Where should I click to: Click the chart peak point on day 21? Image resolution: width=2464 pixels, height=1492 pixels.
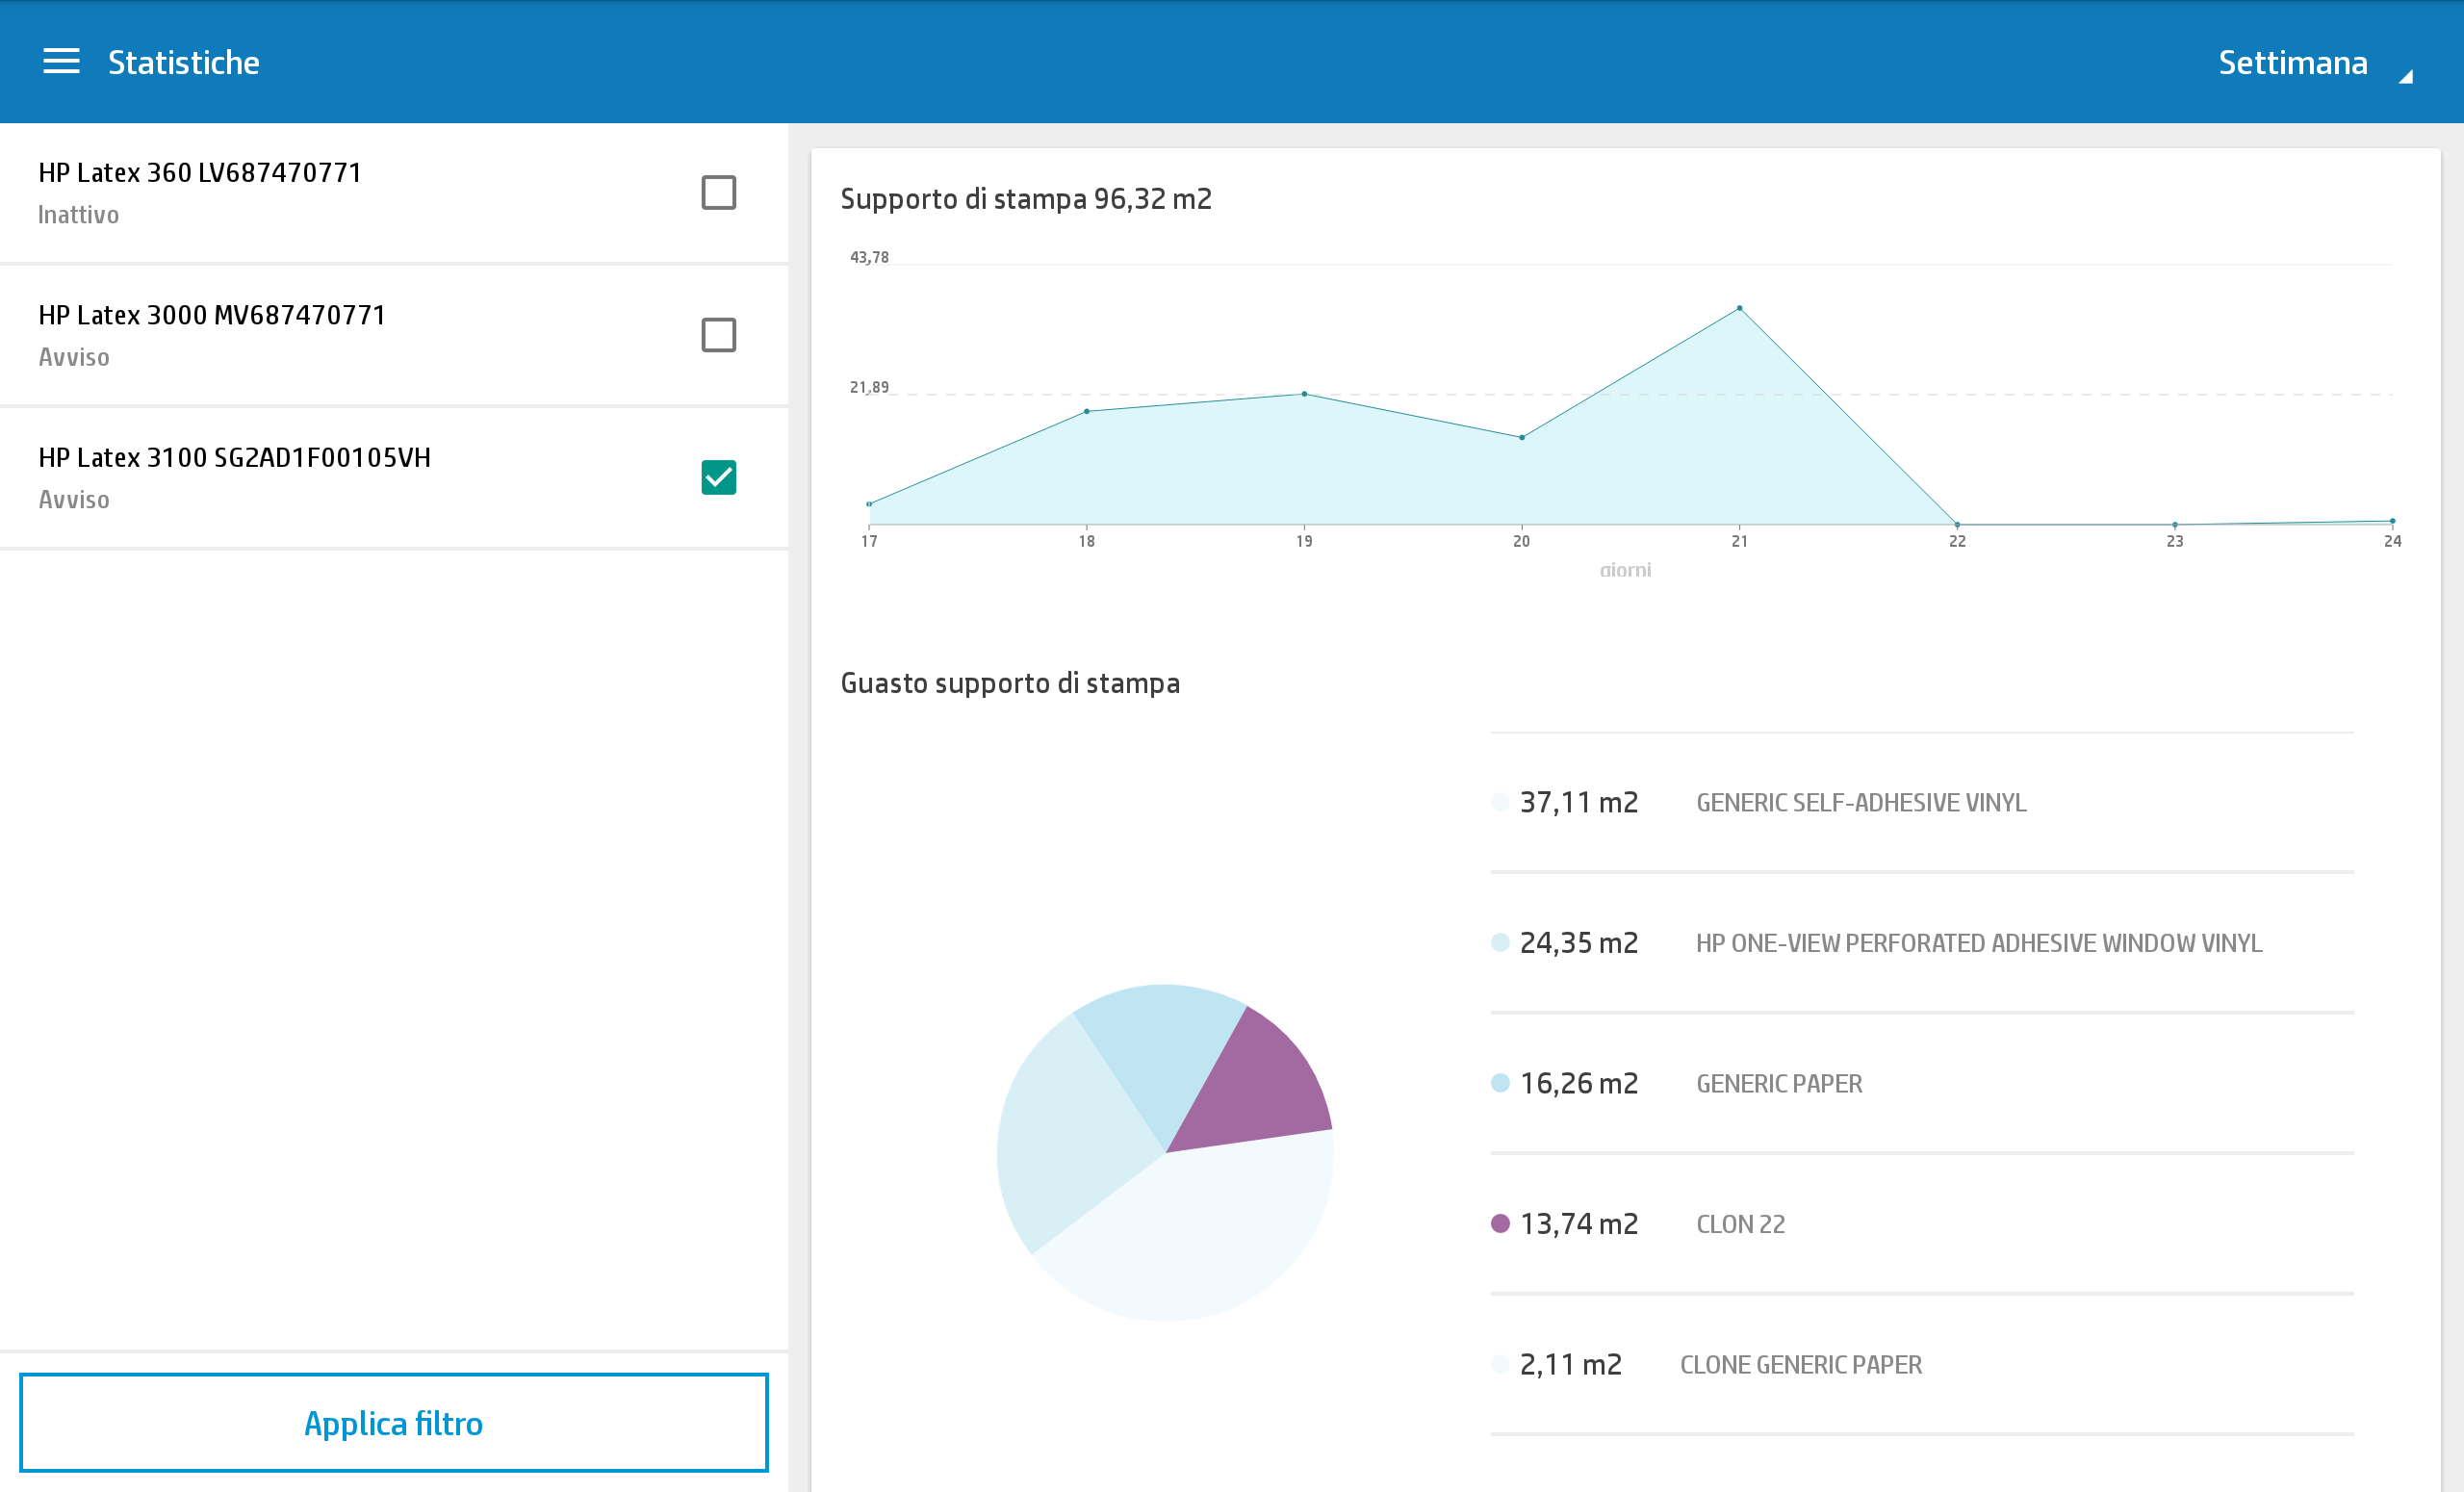[x=1739, y=308]
